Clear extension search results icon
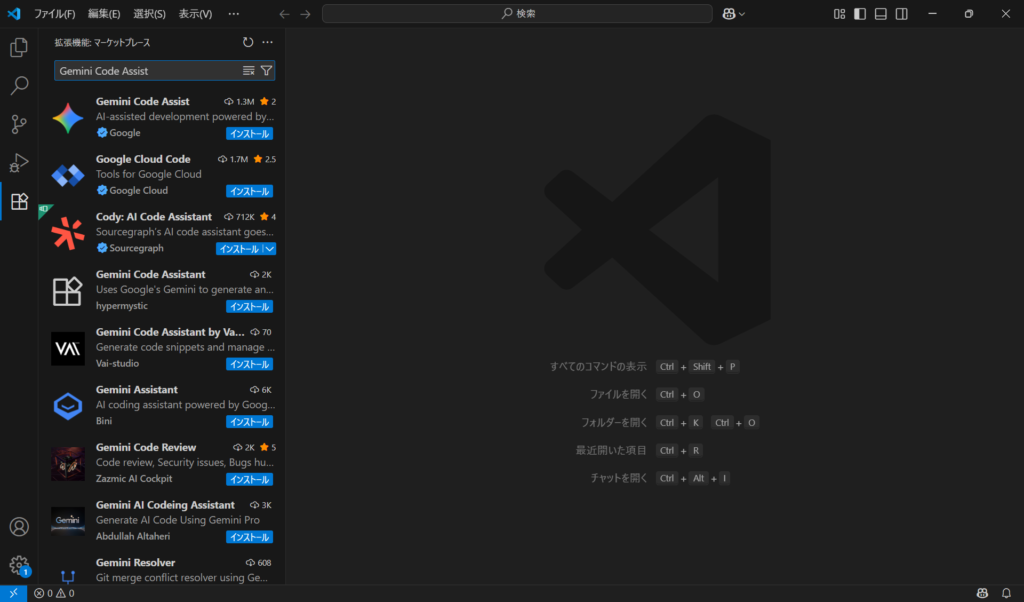The image size is (1024, 602). point(249,71)
